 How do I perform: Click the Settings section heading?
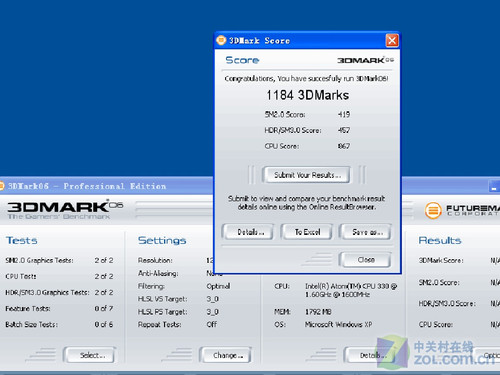[162, 240]
